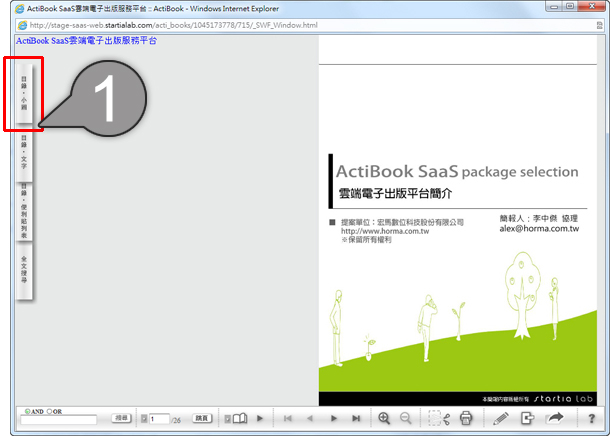Click the total pages text /26
The image size is (610, 436).
(x=176, y=420)
